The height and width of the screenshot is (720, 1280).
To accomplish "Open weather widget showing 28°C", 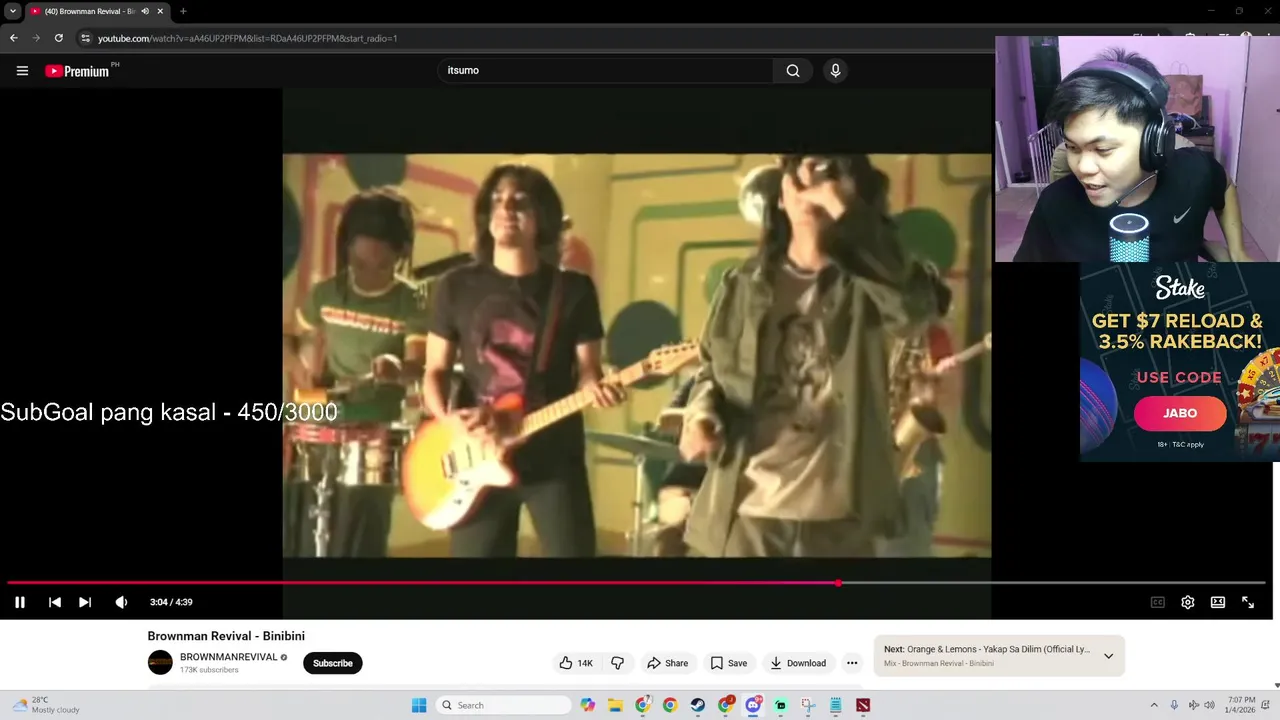I will pyautogui.click(x=45, y=705).
